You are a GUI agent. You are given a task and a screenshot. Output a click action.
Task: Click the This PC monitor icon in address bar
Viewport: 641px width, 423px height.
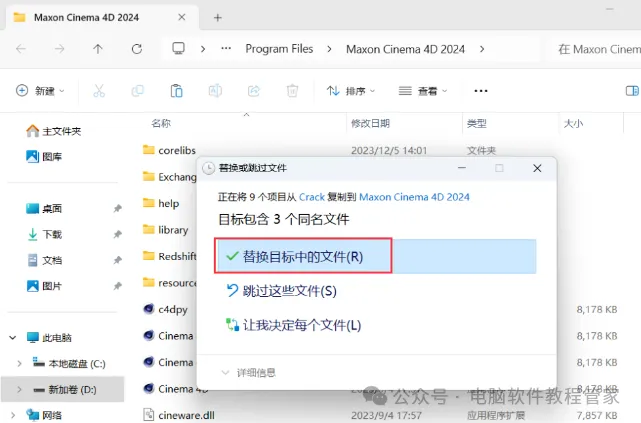(x=178, y=49)
